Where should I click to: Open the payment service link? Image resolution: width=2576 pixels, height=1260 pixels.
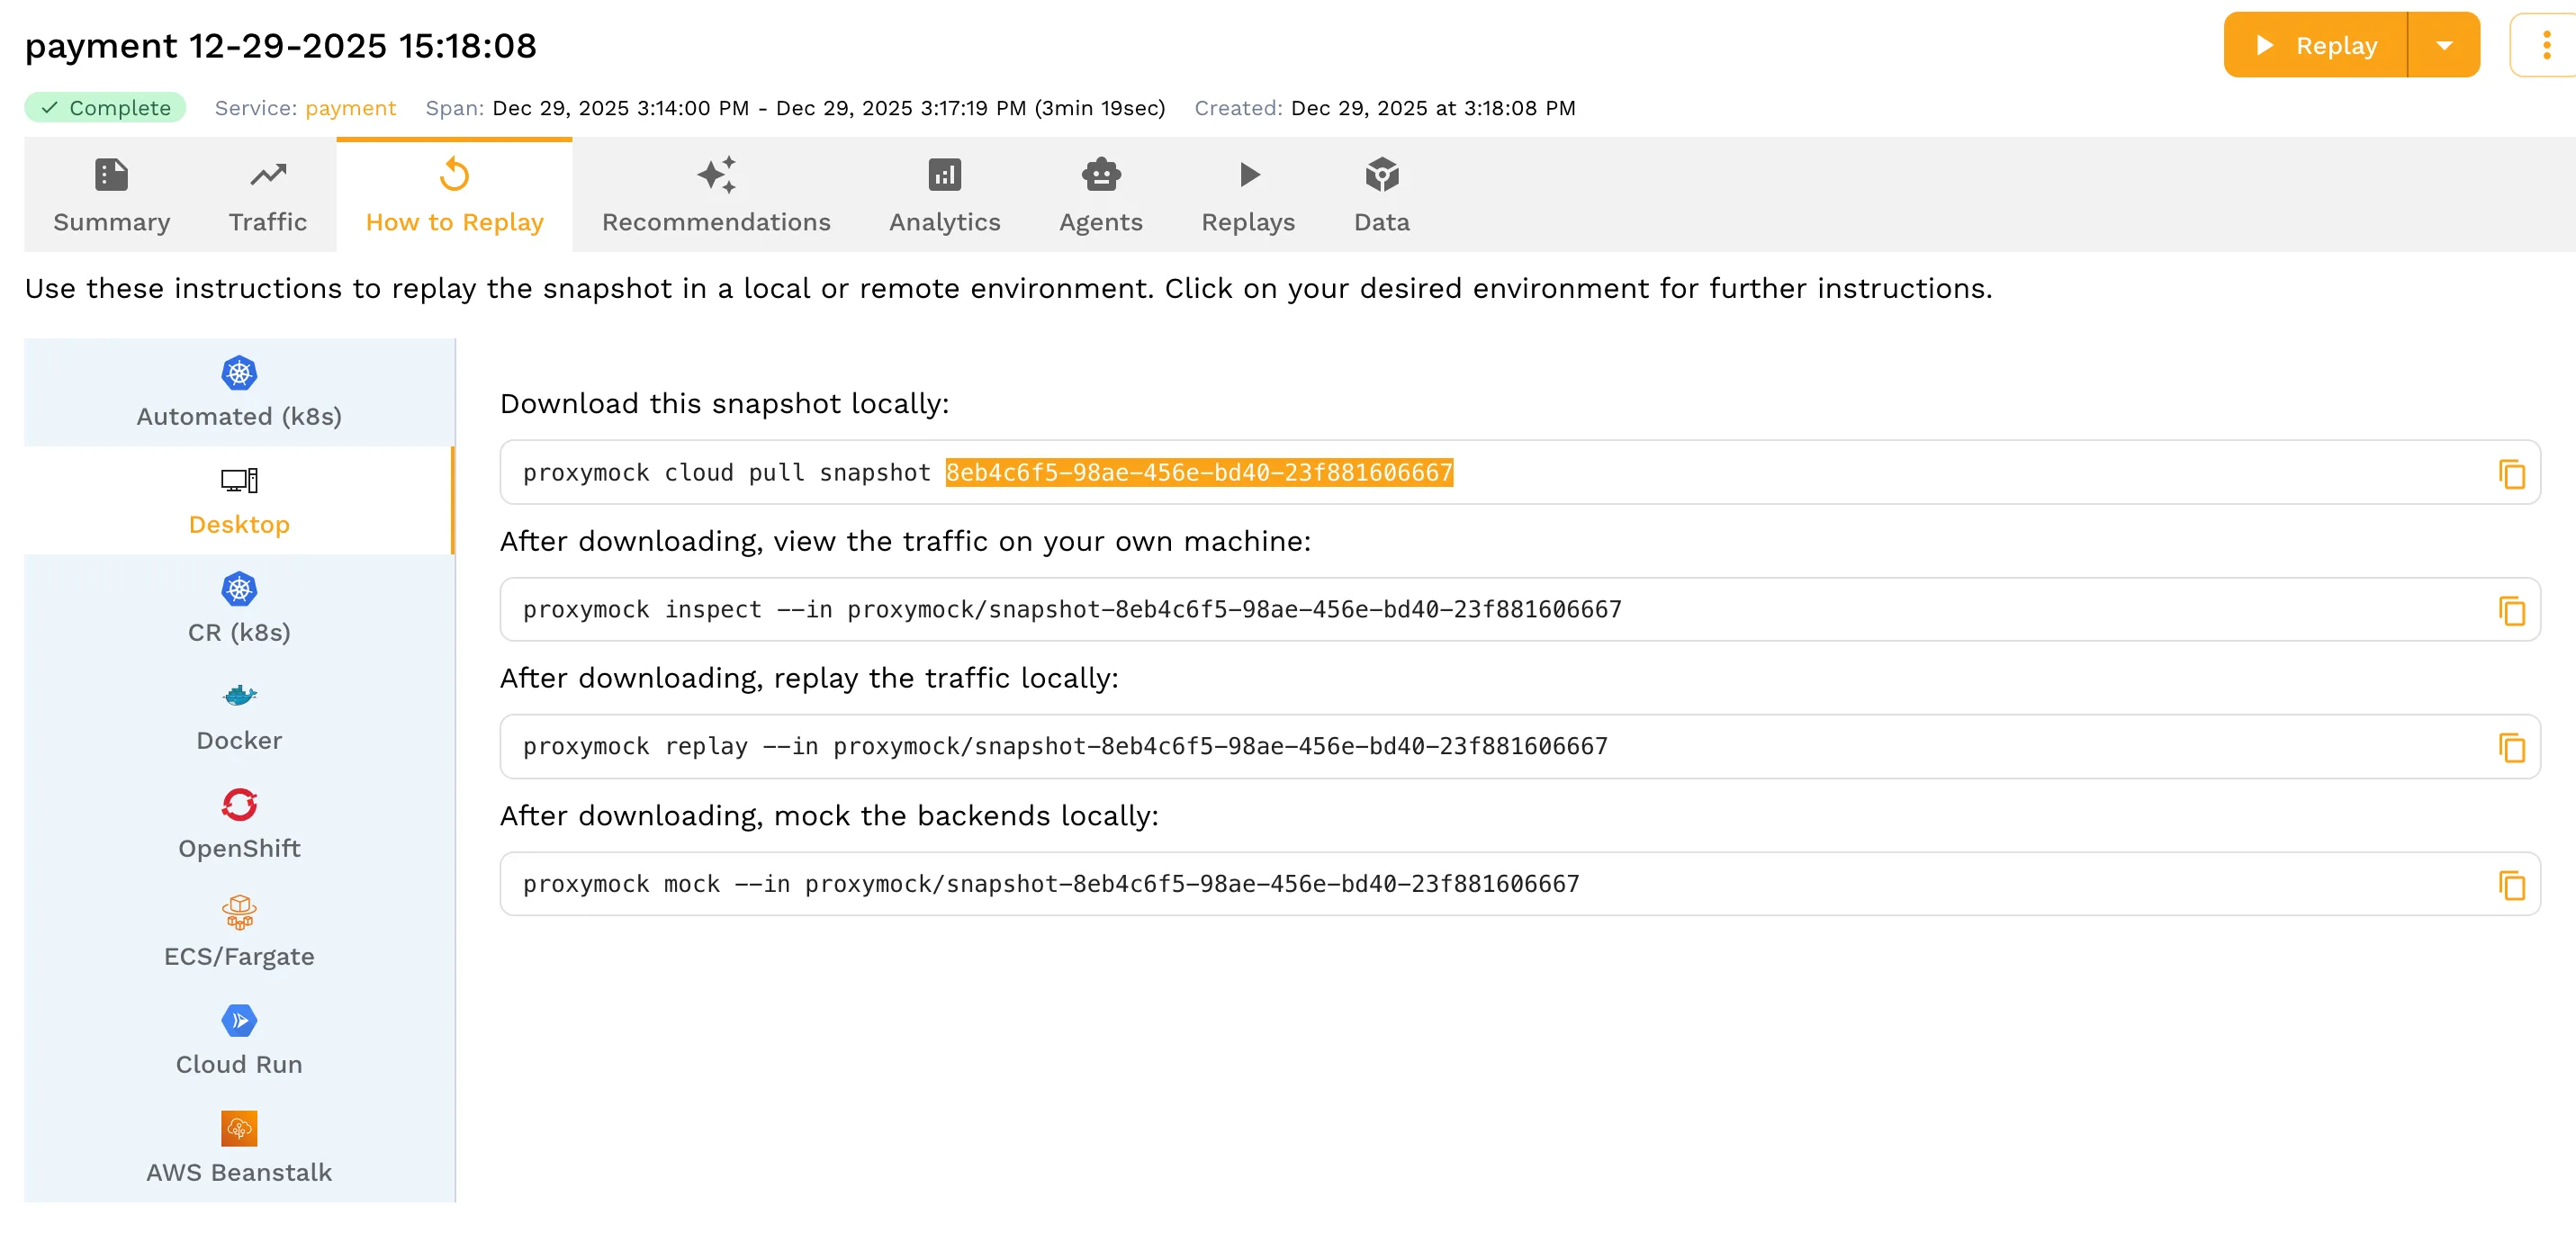point(350,108)
